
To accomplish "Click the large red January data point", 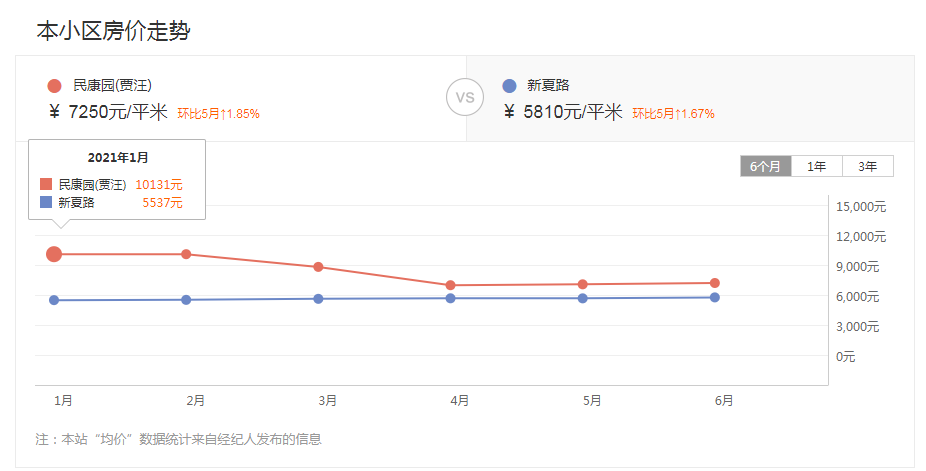I will pos(54,254).
